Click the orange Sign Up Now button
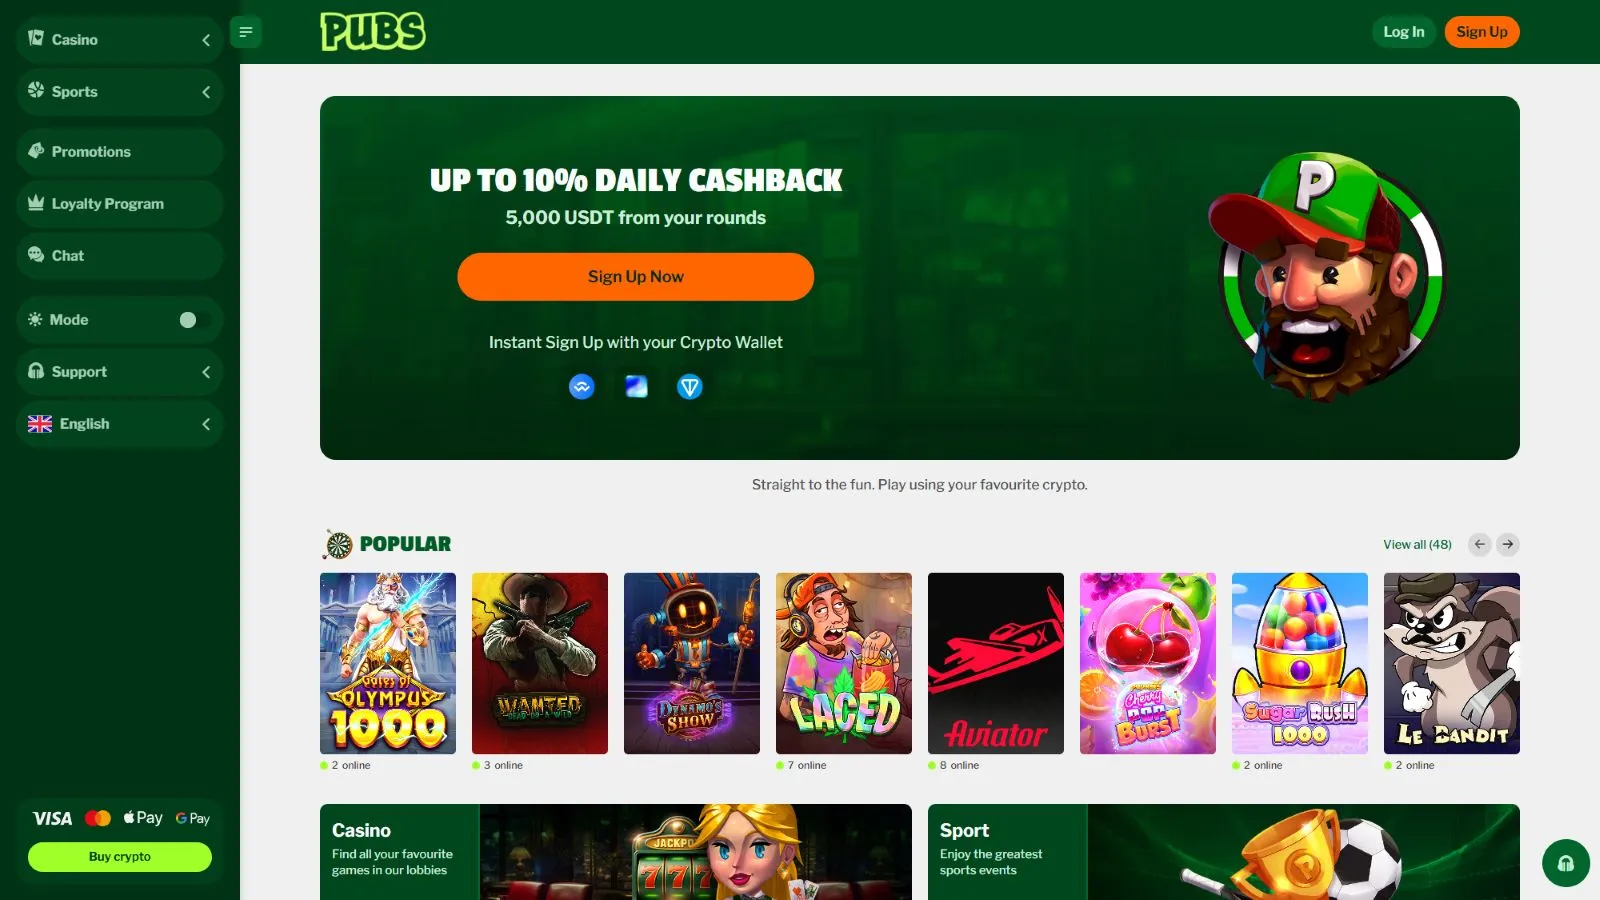 click(x=636, y=277)
